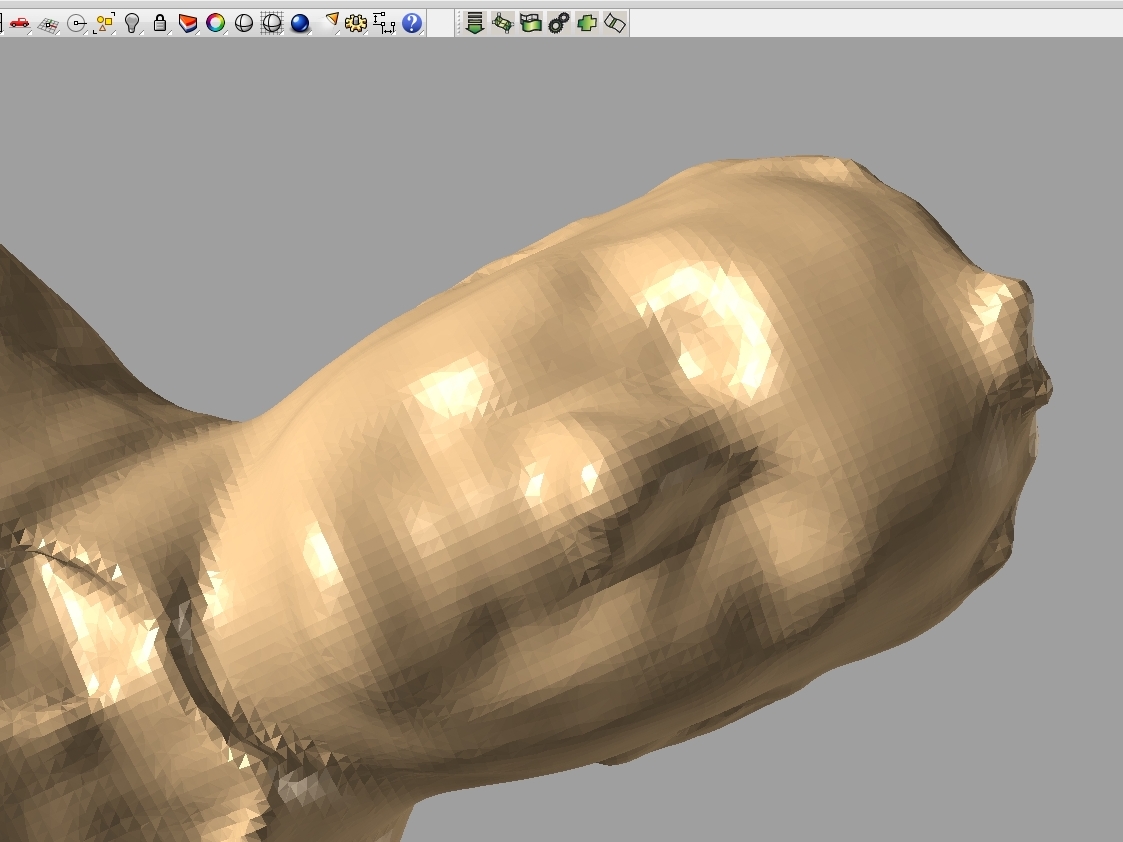This screenshot has width=1123, height=842.
Task: Open the layers panel icon
Action: coord(188,23)
